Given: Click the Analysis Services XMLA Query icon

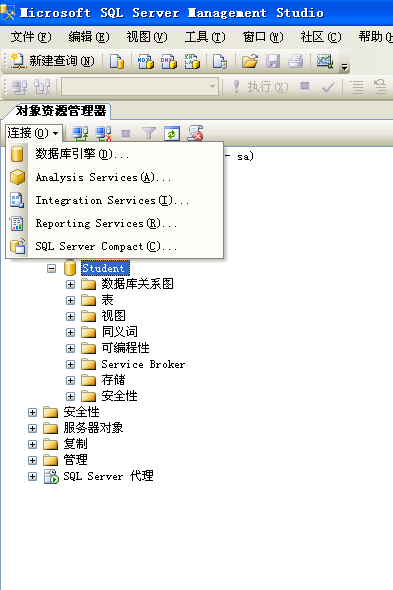Looking at the screenshot, I should click(192, 61).
